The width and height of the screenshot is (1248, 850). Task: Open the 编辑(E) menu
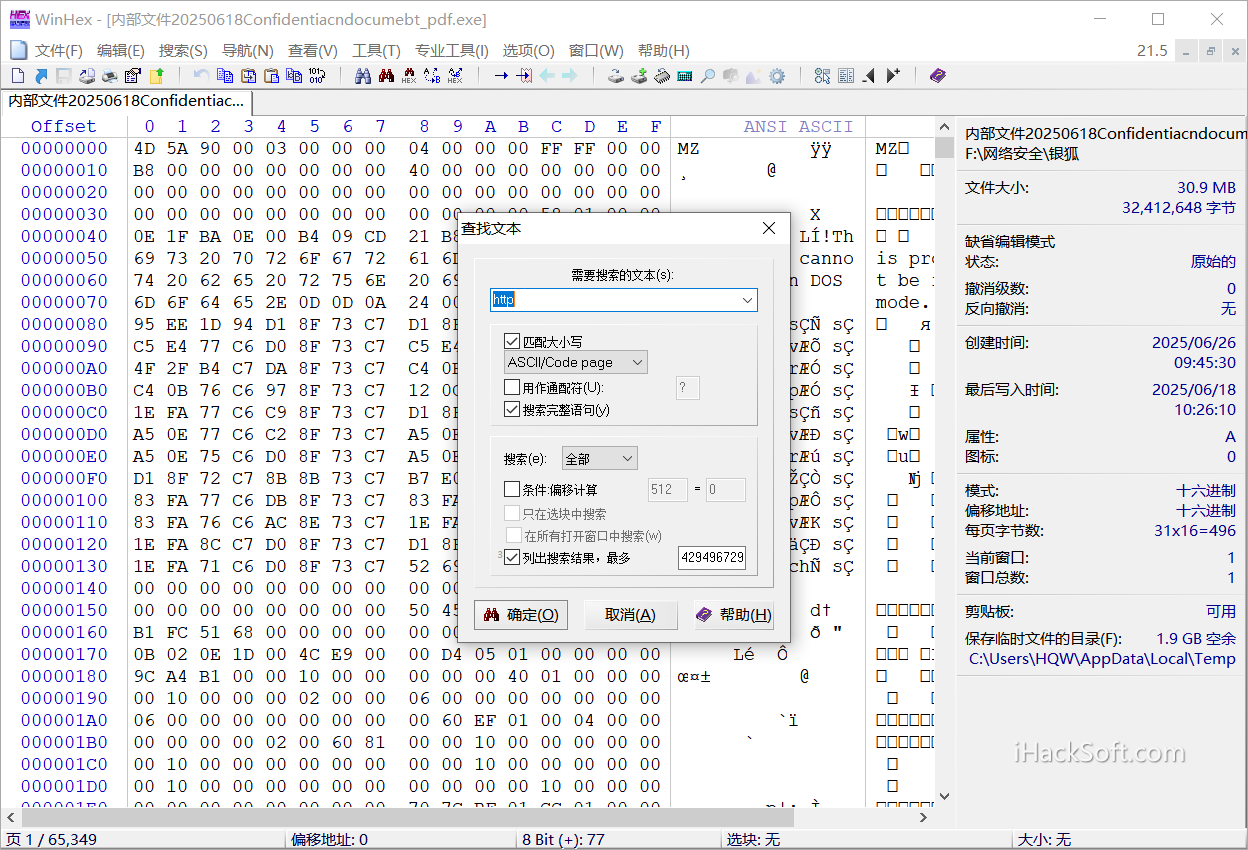120,51
